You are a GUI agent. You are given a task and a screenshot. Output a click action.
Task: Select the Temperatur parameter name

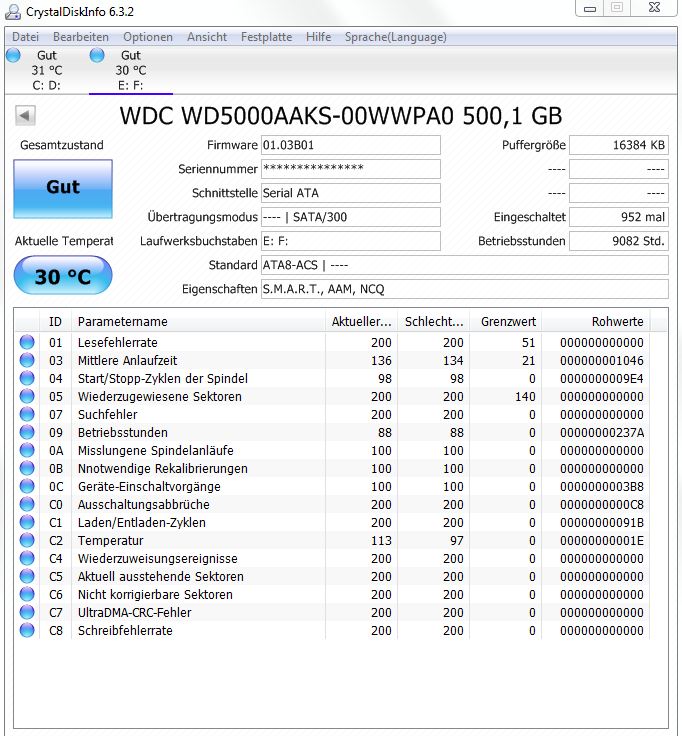111,541
